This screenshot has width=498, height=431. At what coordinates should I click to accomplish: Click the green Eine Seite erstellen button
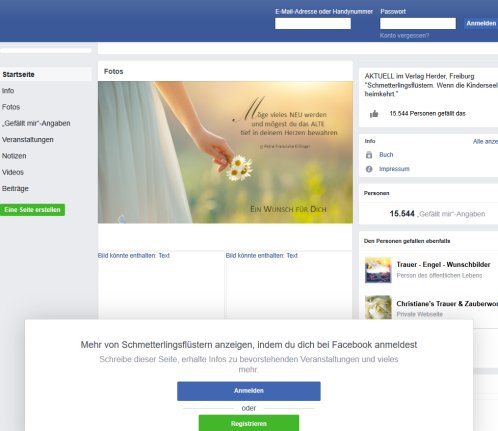(32, 210)
